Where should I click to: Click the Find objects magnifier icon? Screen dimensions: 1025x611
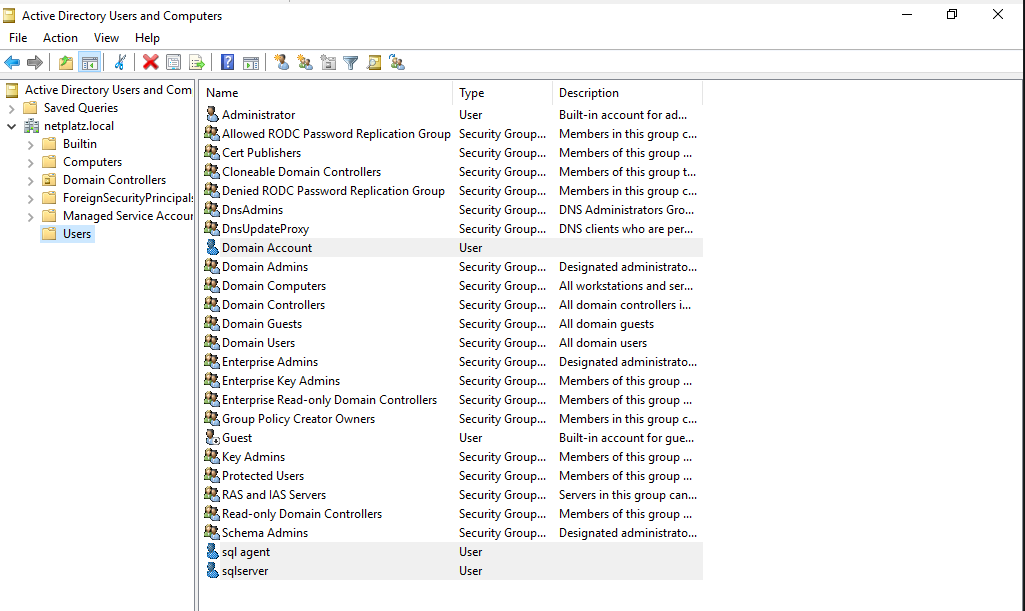(374, 63)
